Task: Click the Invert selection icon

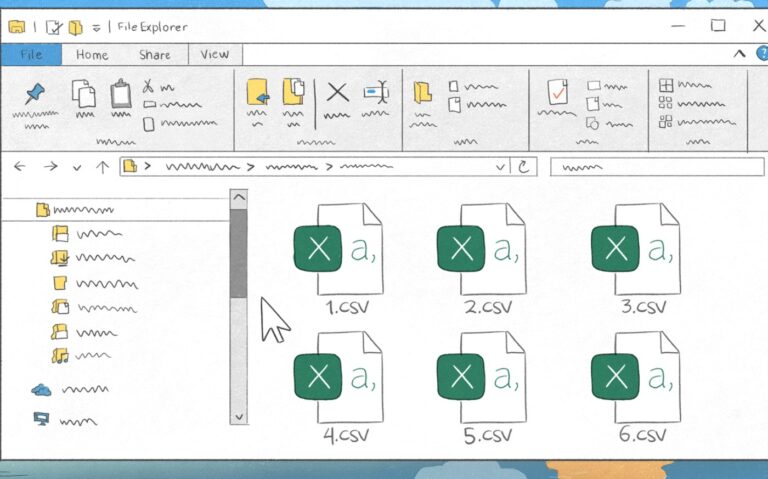Action: coord(665,121)
